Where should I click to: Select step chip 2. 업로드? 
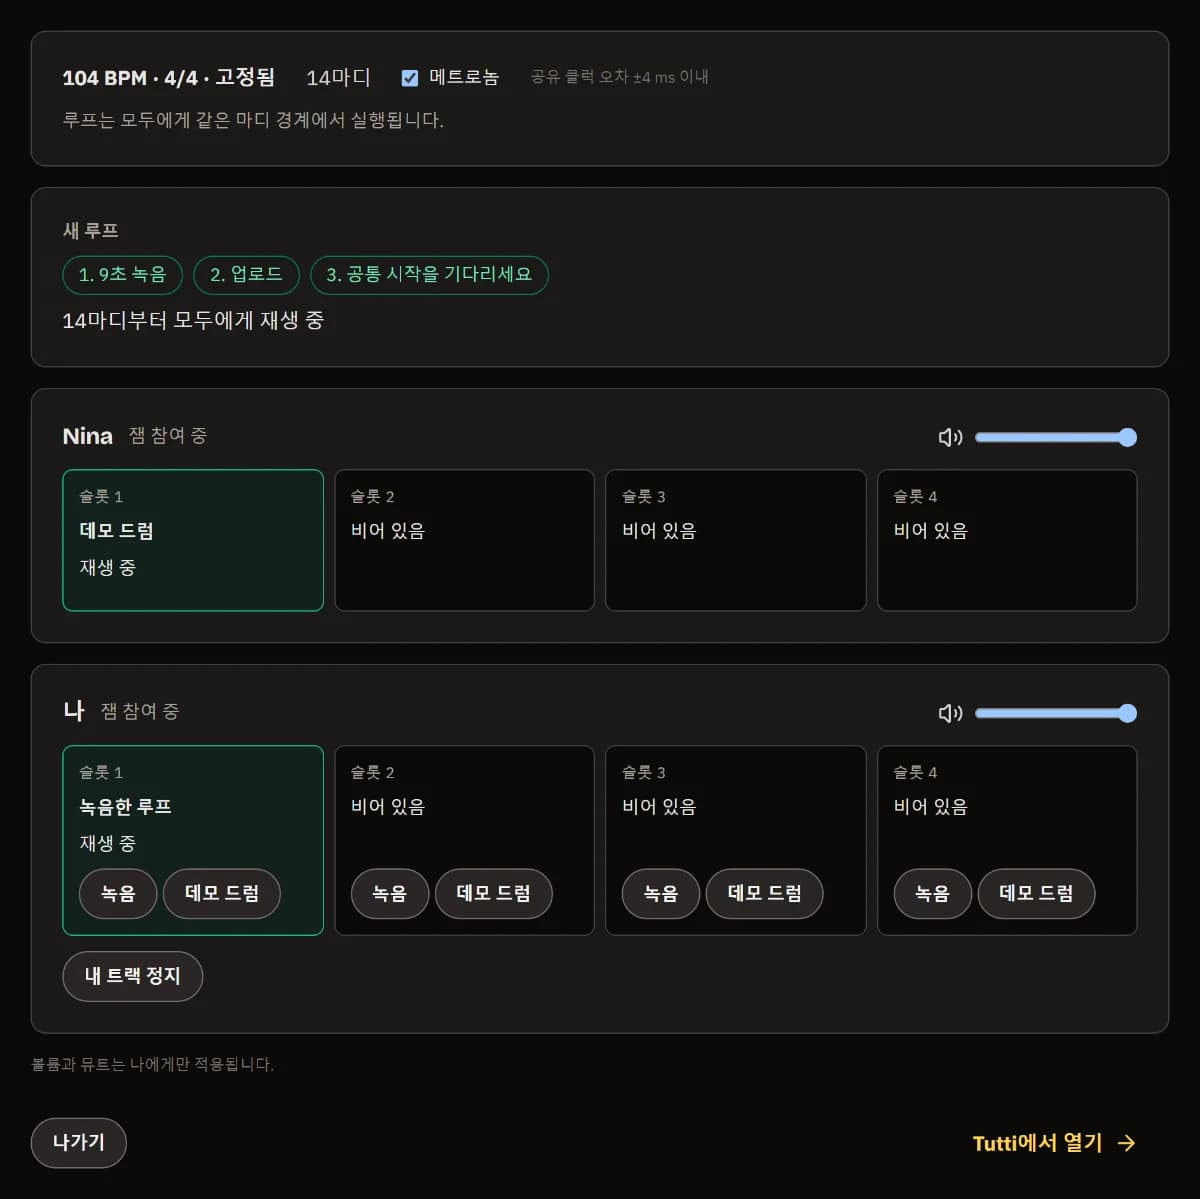pyautogui.click(x=246, y=275)
